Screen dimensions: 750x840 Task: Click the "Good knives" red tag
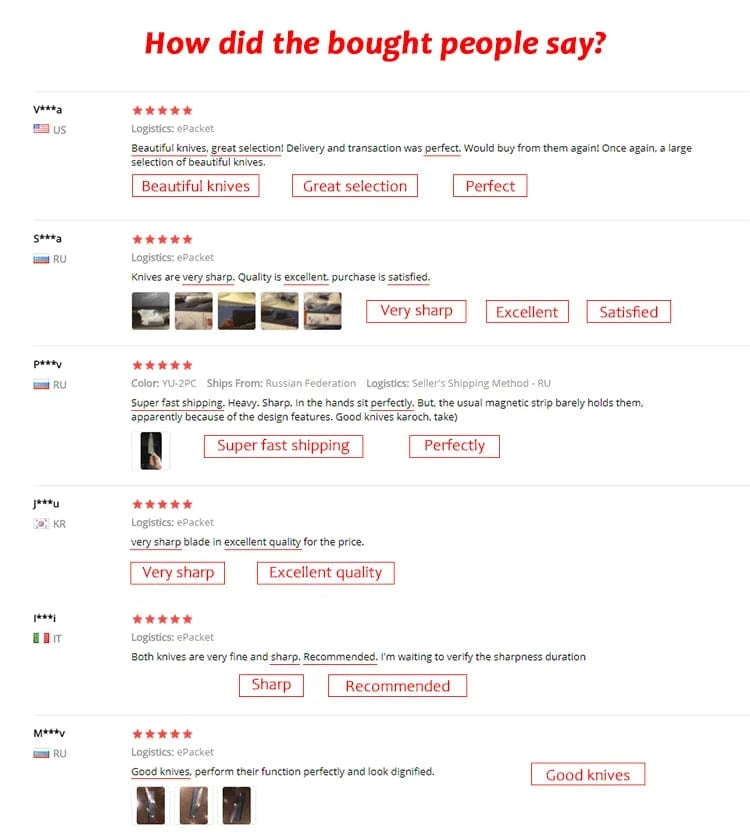click(588, 774)
